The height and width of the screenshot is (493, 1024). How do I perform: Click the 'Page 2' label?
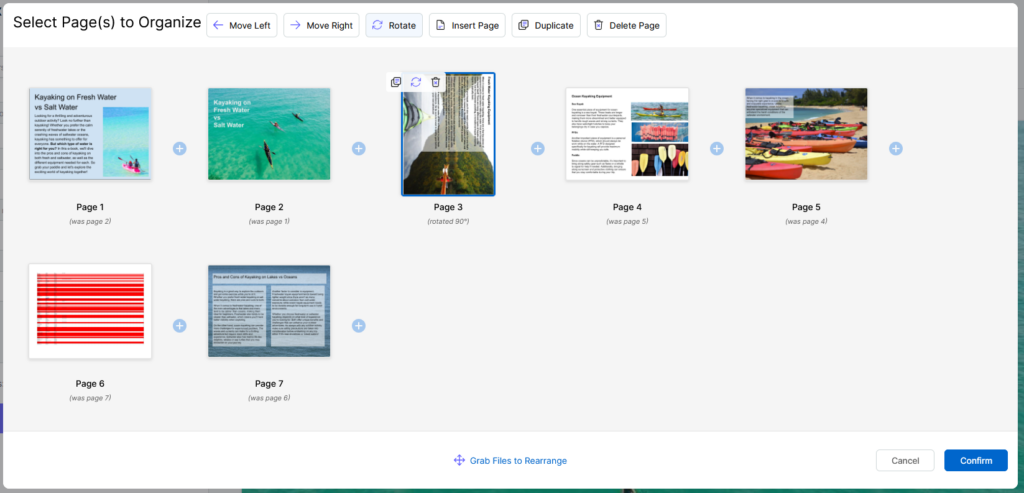(x=269, y=207)
